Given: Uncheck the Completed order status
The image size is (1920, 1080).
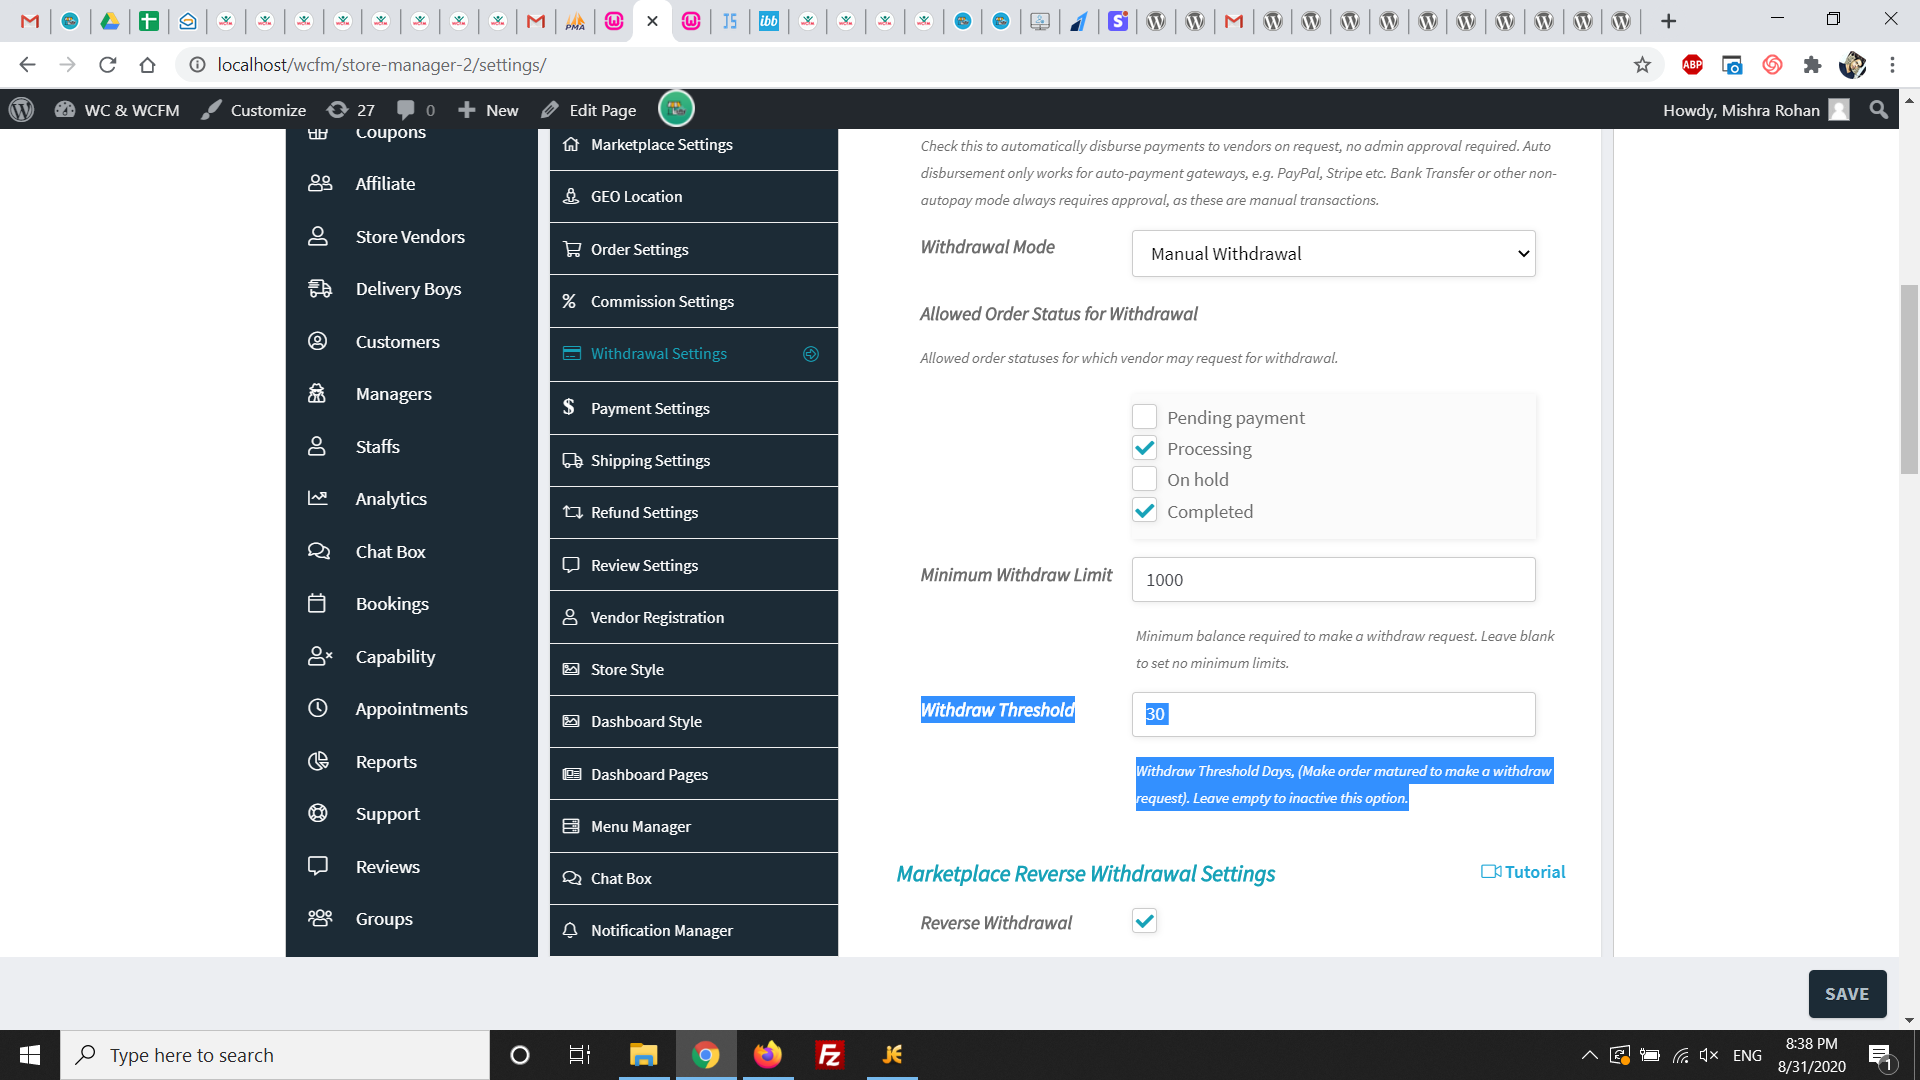Looking at the screenshot, I should click(1144, 511).
